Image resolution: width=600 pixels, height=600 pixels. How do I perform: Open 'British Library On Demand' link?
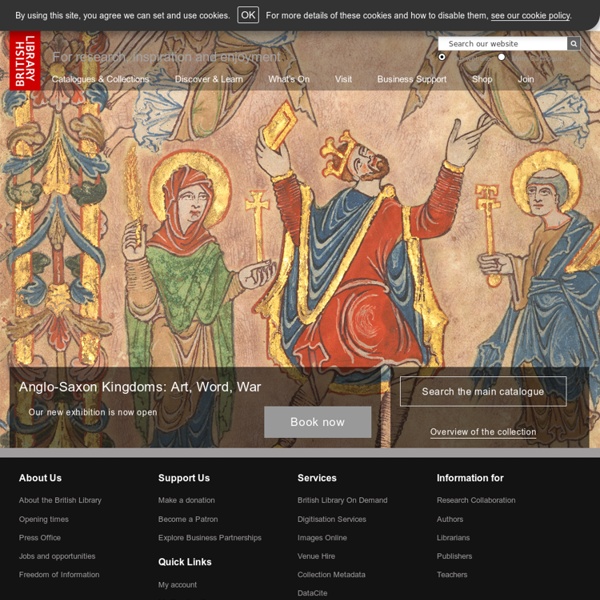click(x=342, y=500)
